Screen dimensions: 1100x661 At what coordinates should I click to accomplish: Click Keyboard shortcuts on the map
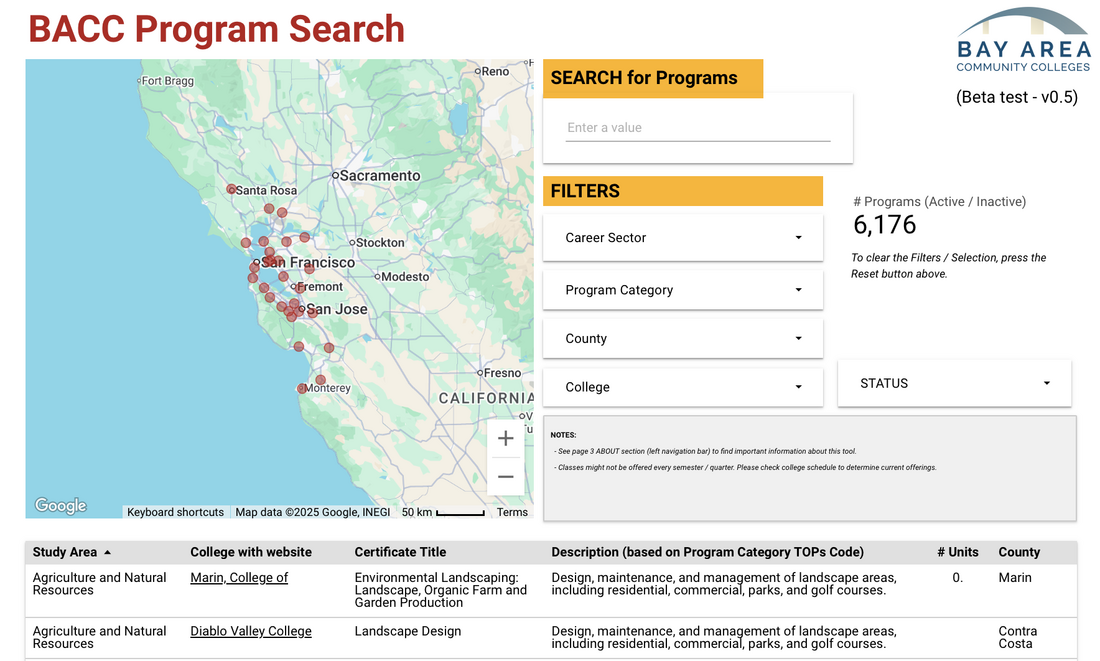175,512
